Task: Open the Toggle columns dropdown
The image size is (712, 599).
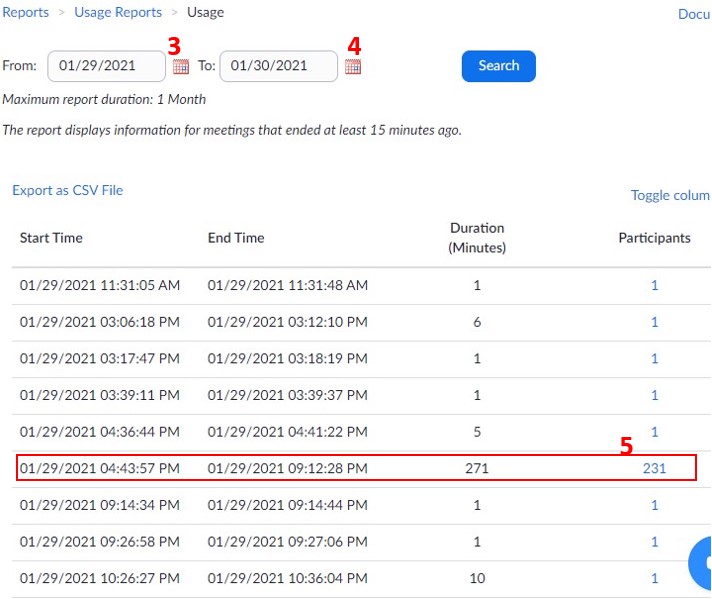Action: click(x=670, y=195)
